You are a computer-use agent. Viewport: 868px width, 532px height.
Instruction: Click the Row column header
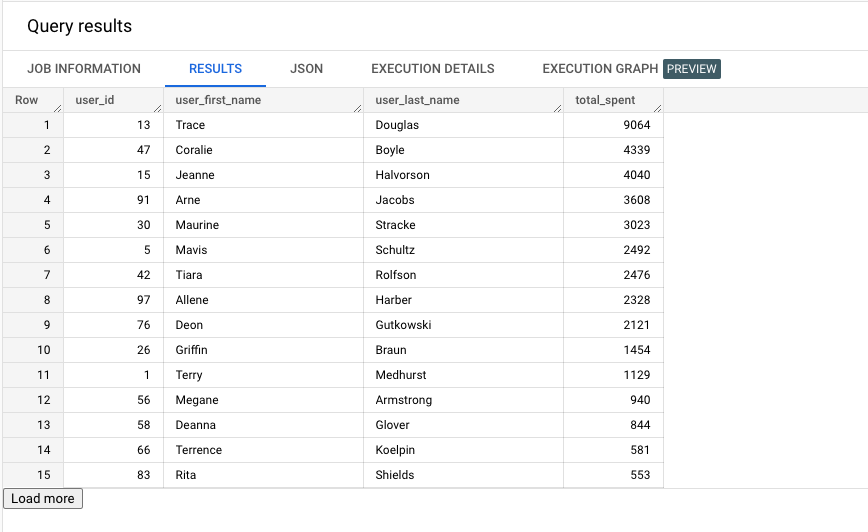(x=27, y=100)
